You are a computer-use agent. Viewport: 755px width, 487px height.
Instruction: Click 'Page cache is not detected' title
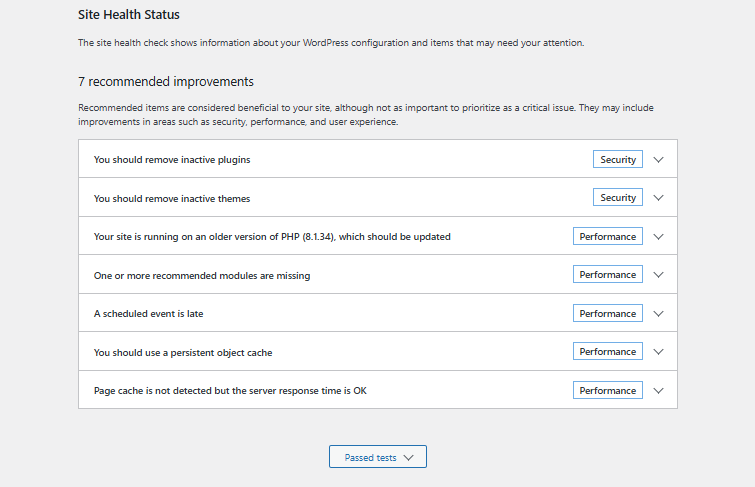pyautogui.click(x=230, y=391)
